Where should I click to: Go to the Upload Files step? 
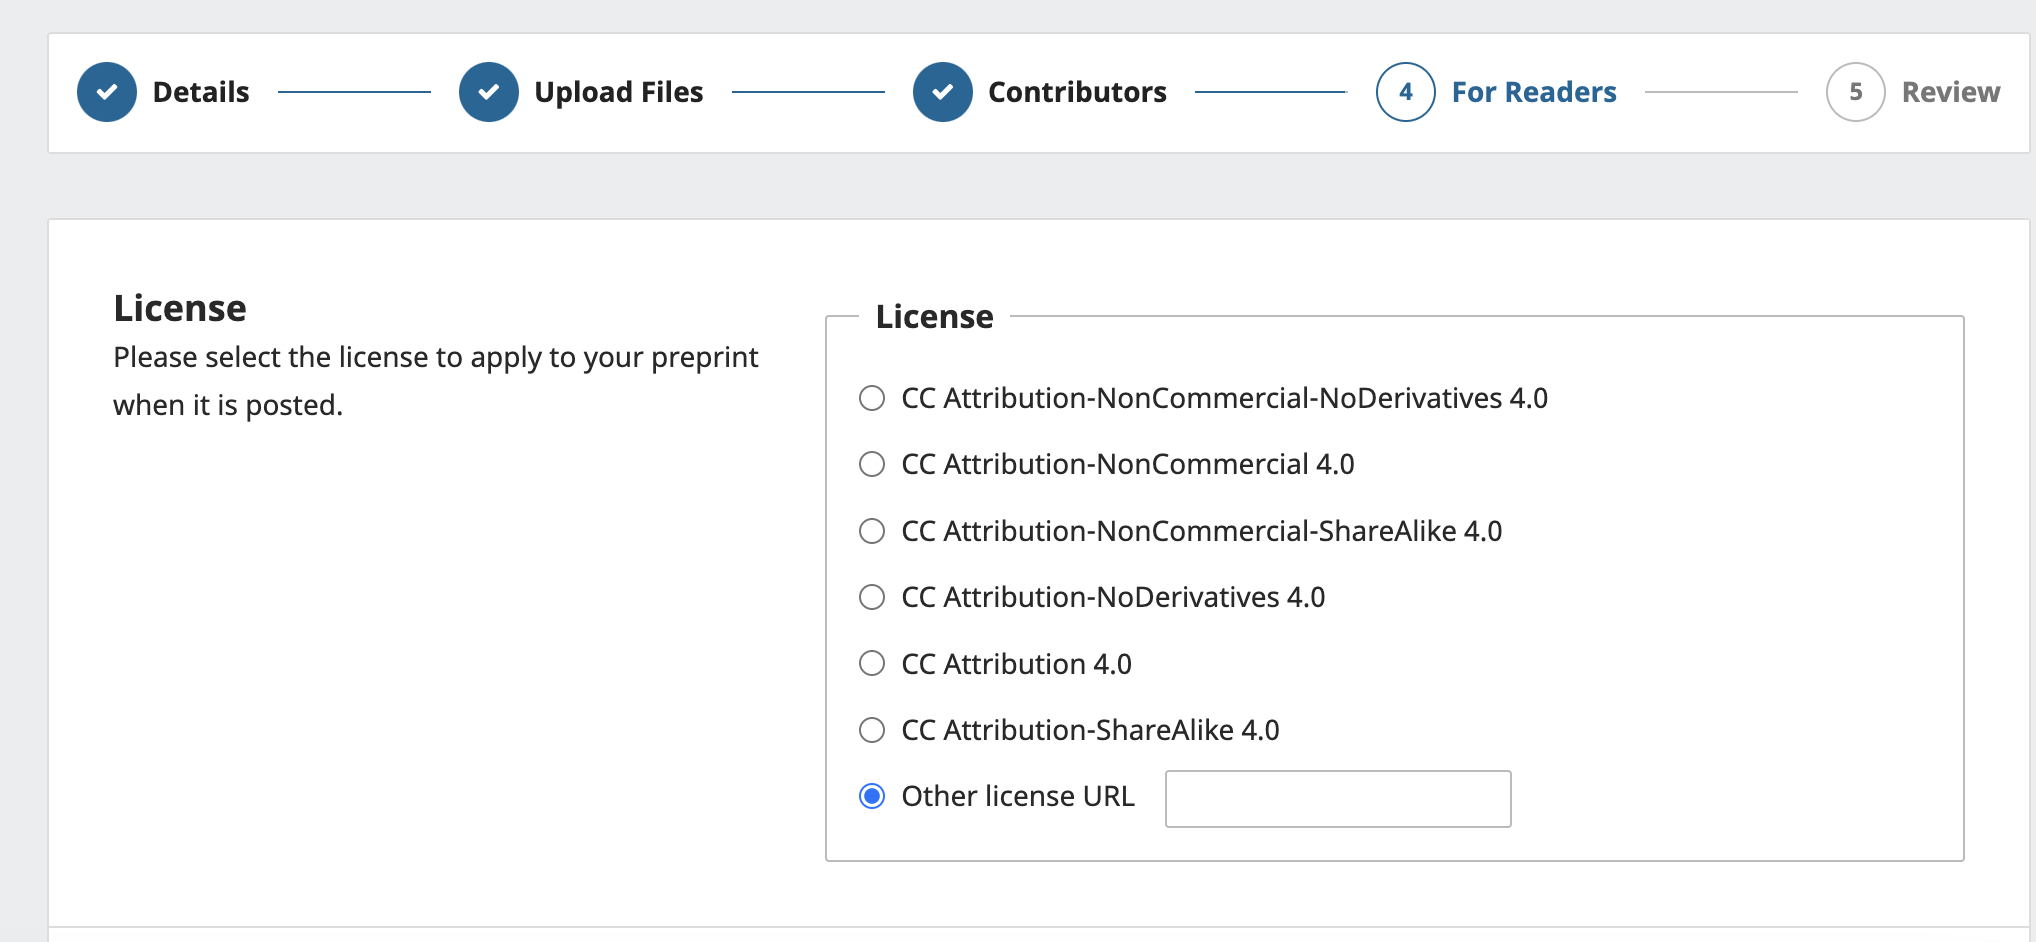click(x=619, y=92)
